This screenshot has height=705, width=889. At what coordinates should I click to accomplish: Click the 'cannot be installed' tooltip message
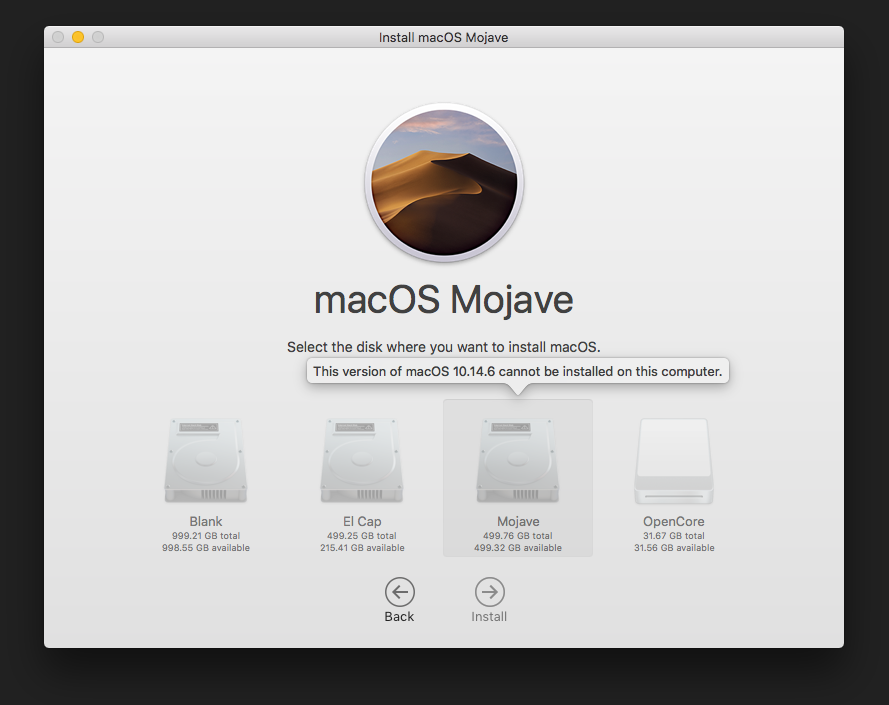pos(518,372)
